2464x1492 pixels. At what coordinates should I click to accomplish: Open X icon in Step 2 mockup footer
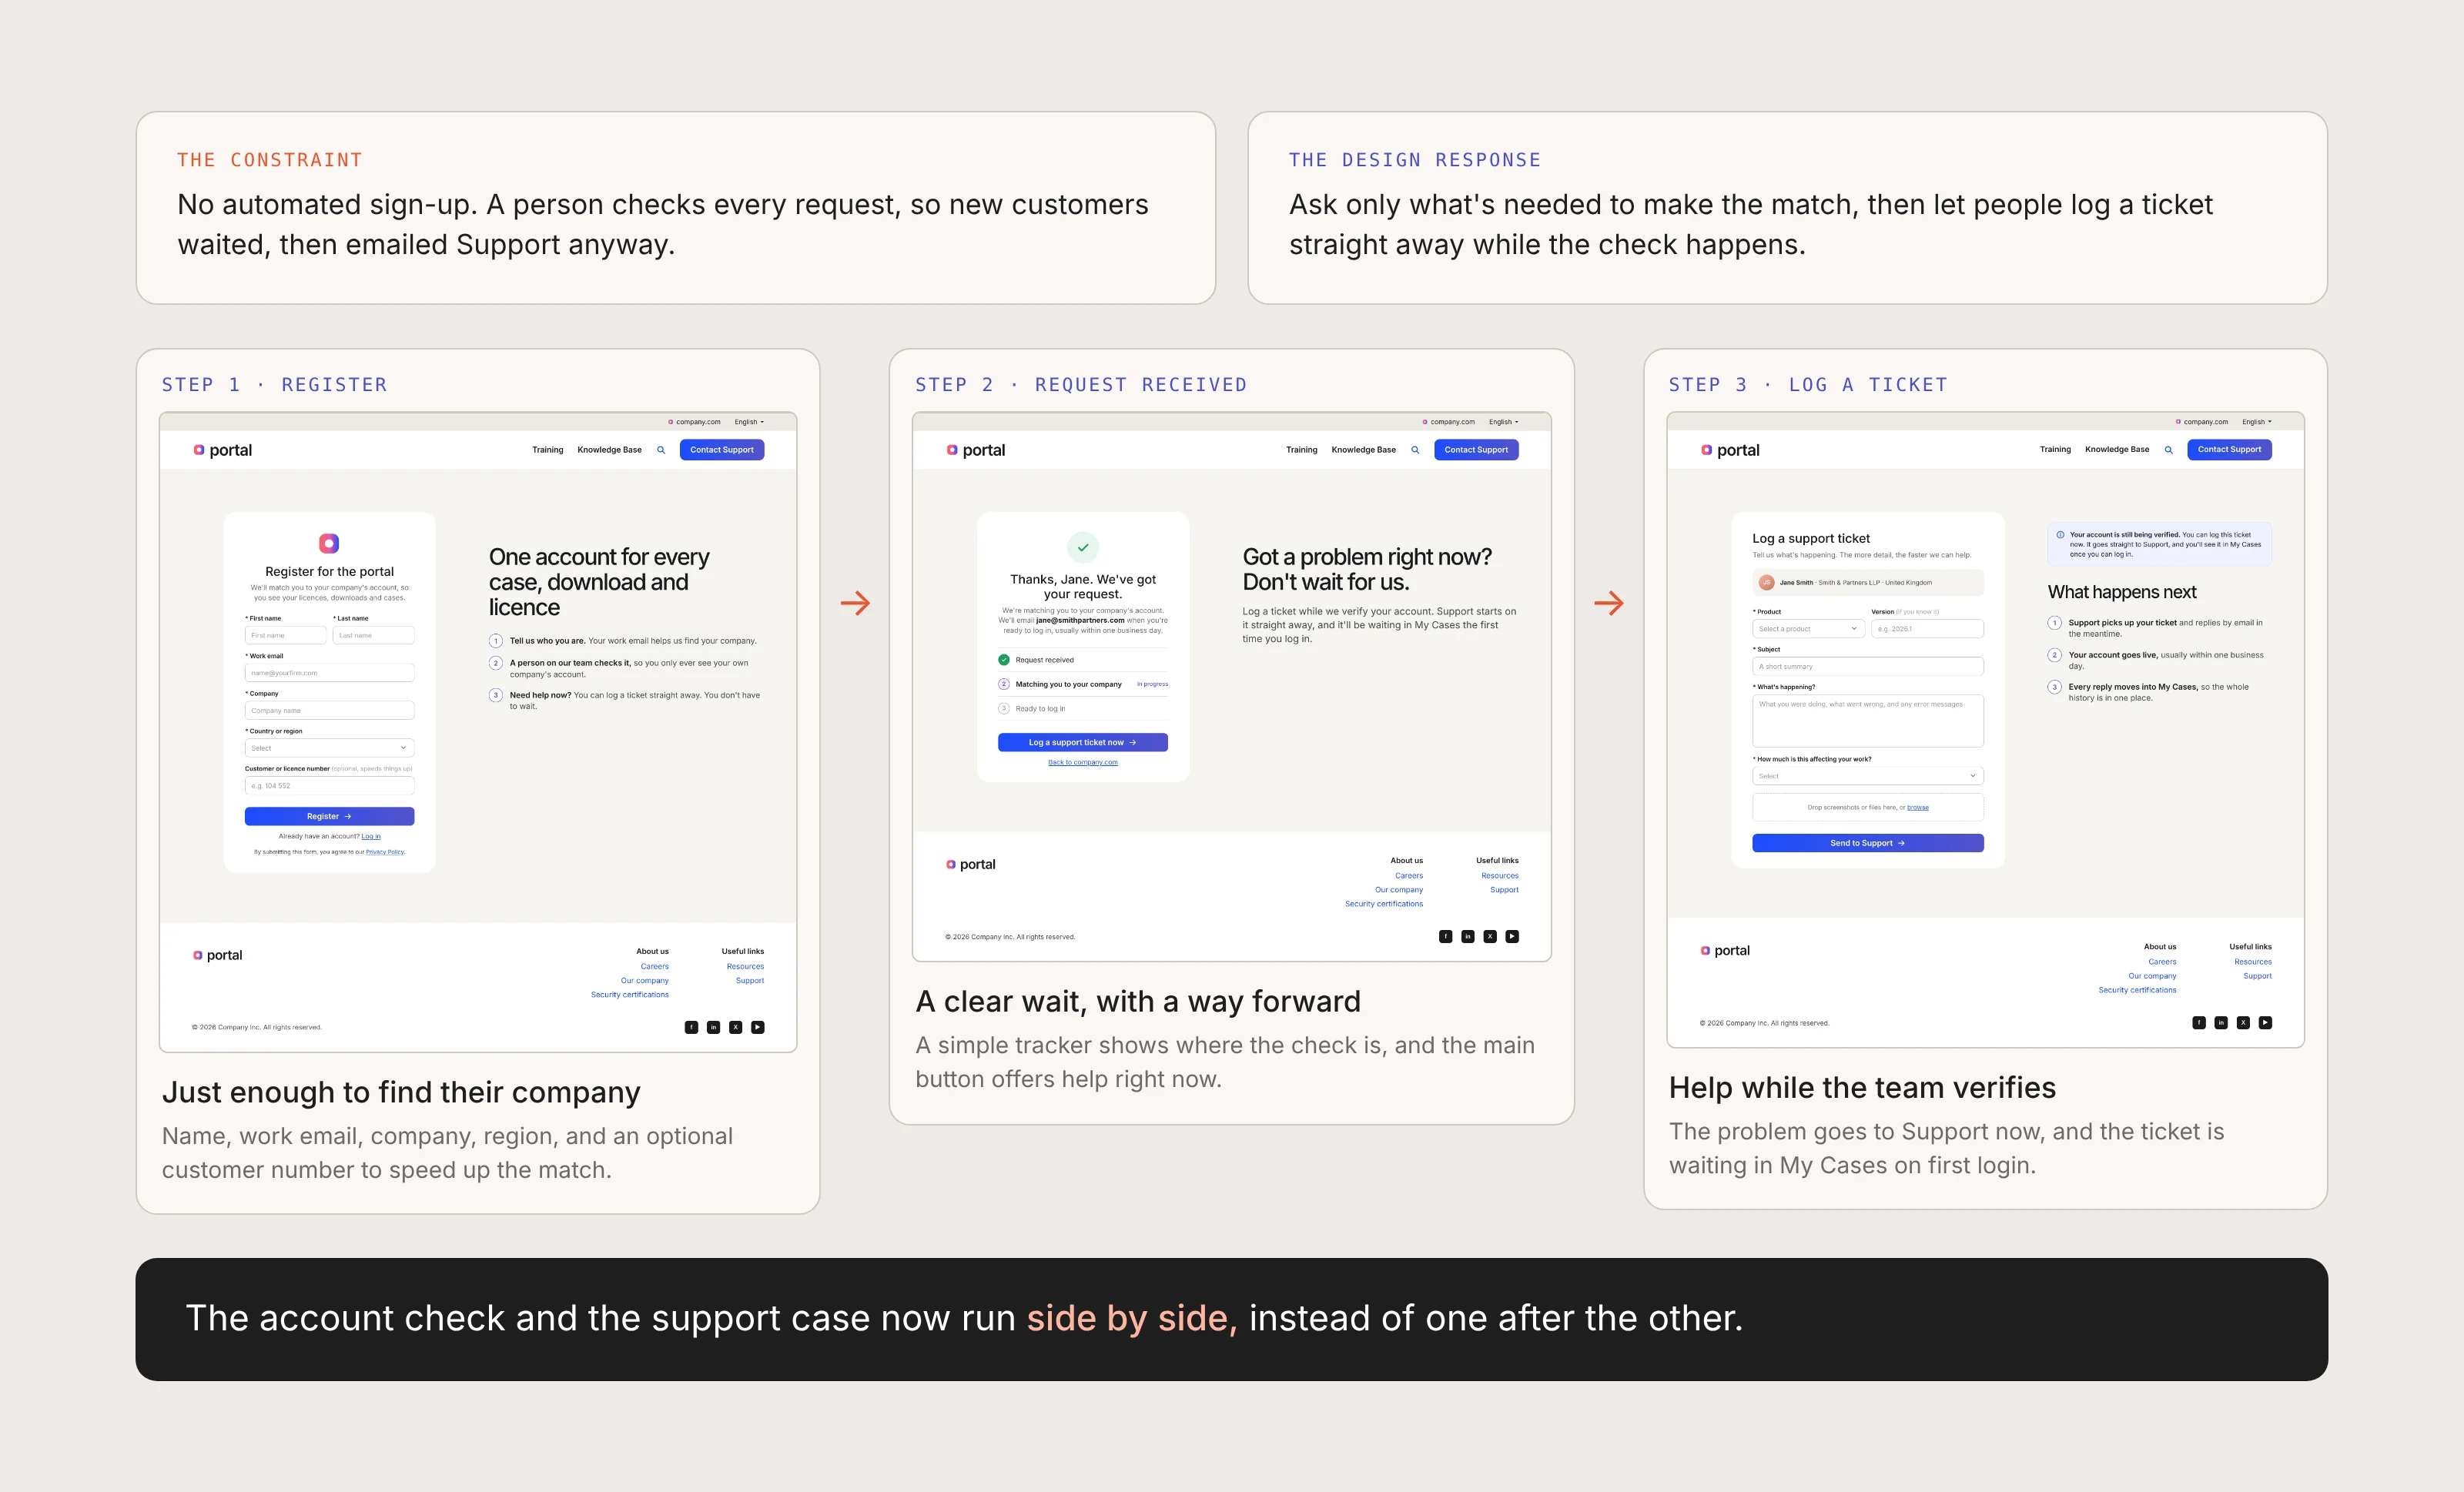(1490, 937)
